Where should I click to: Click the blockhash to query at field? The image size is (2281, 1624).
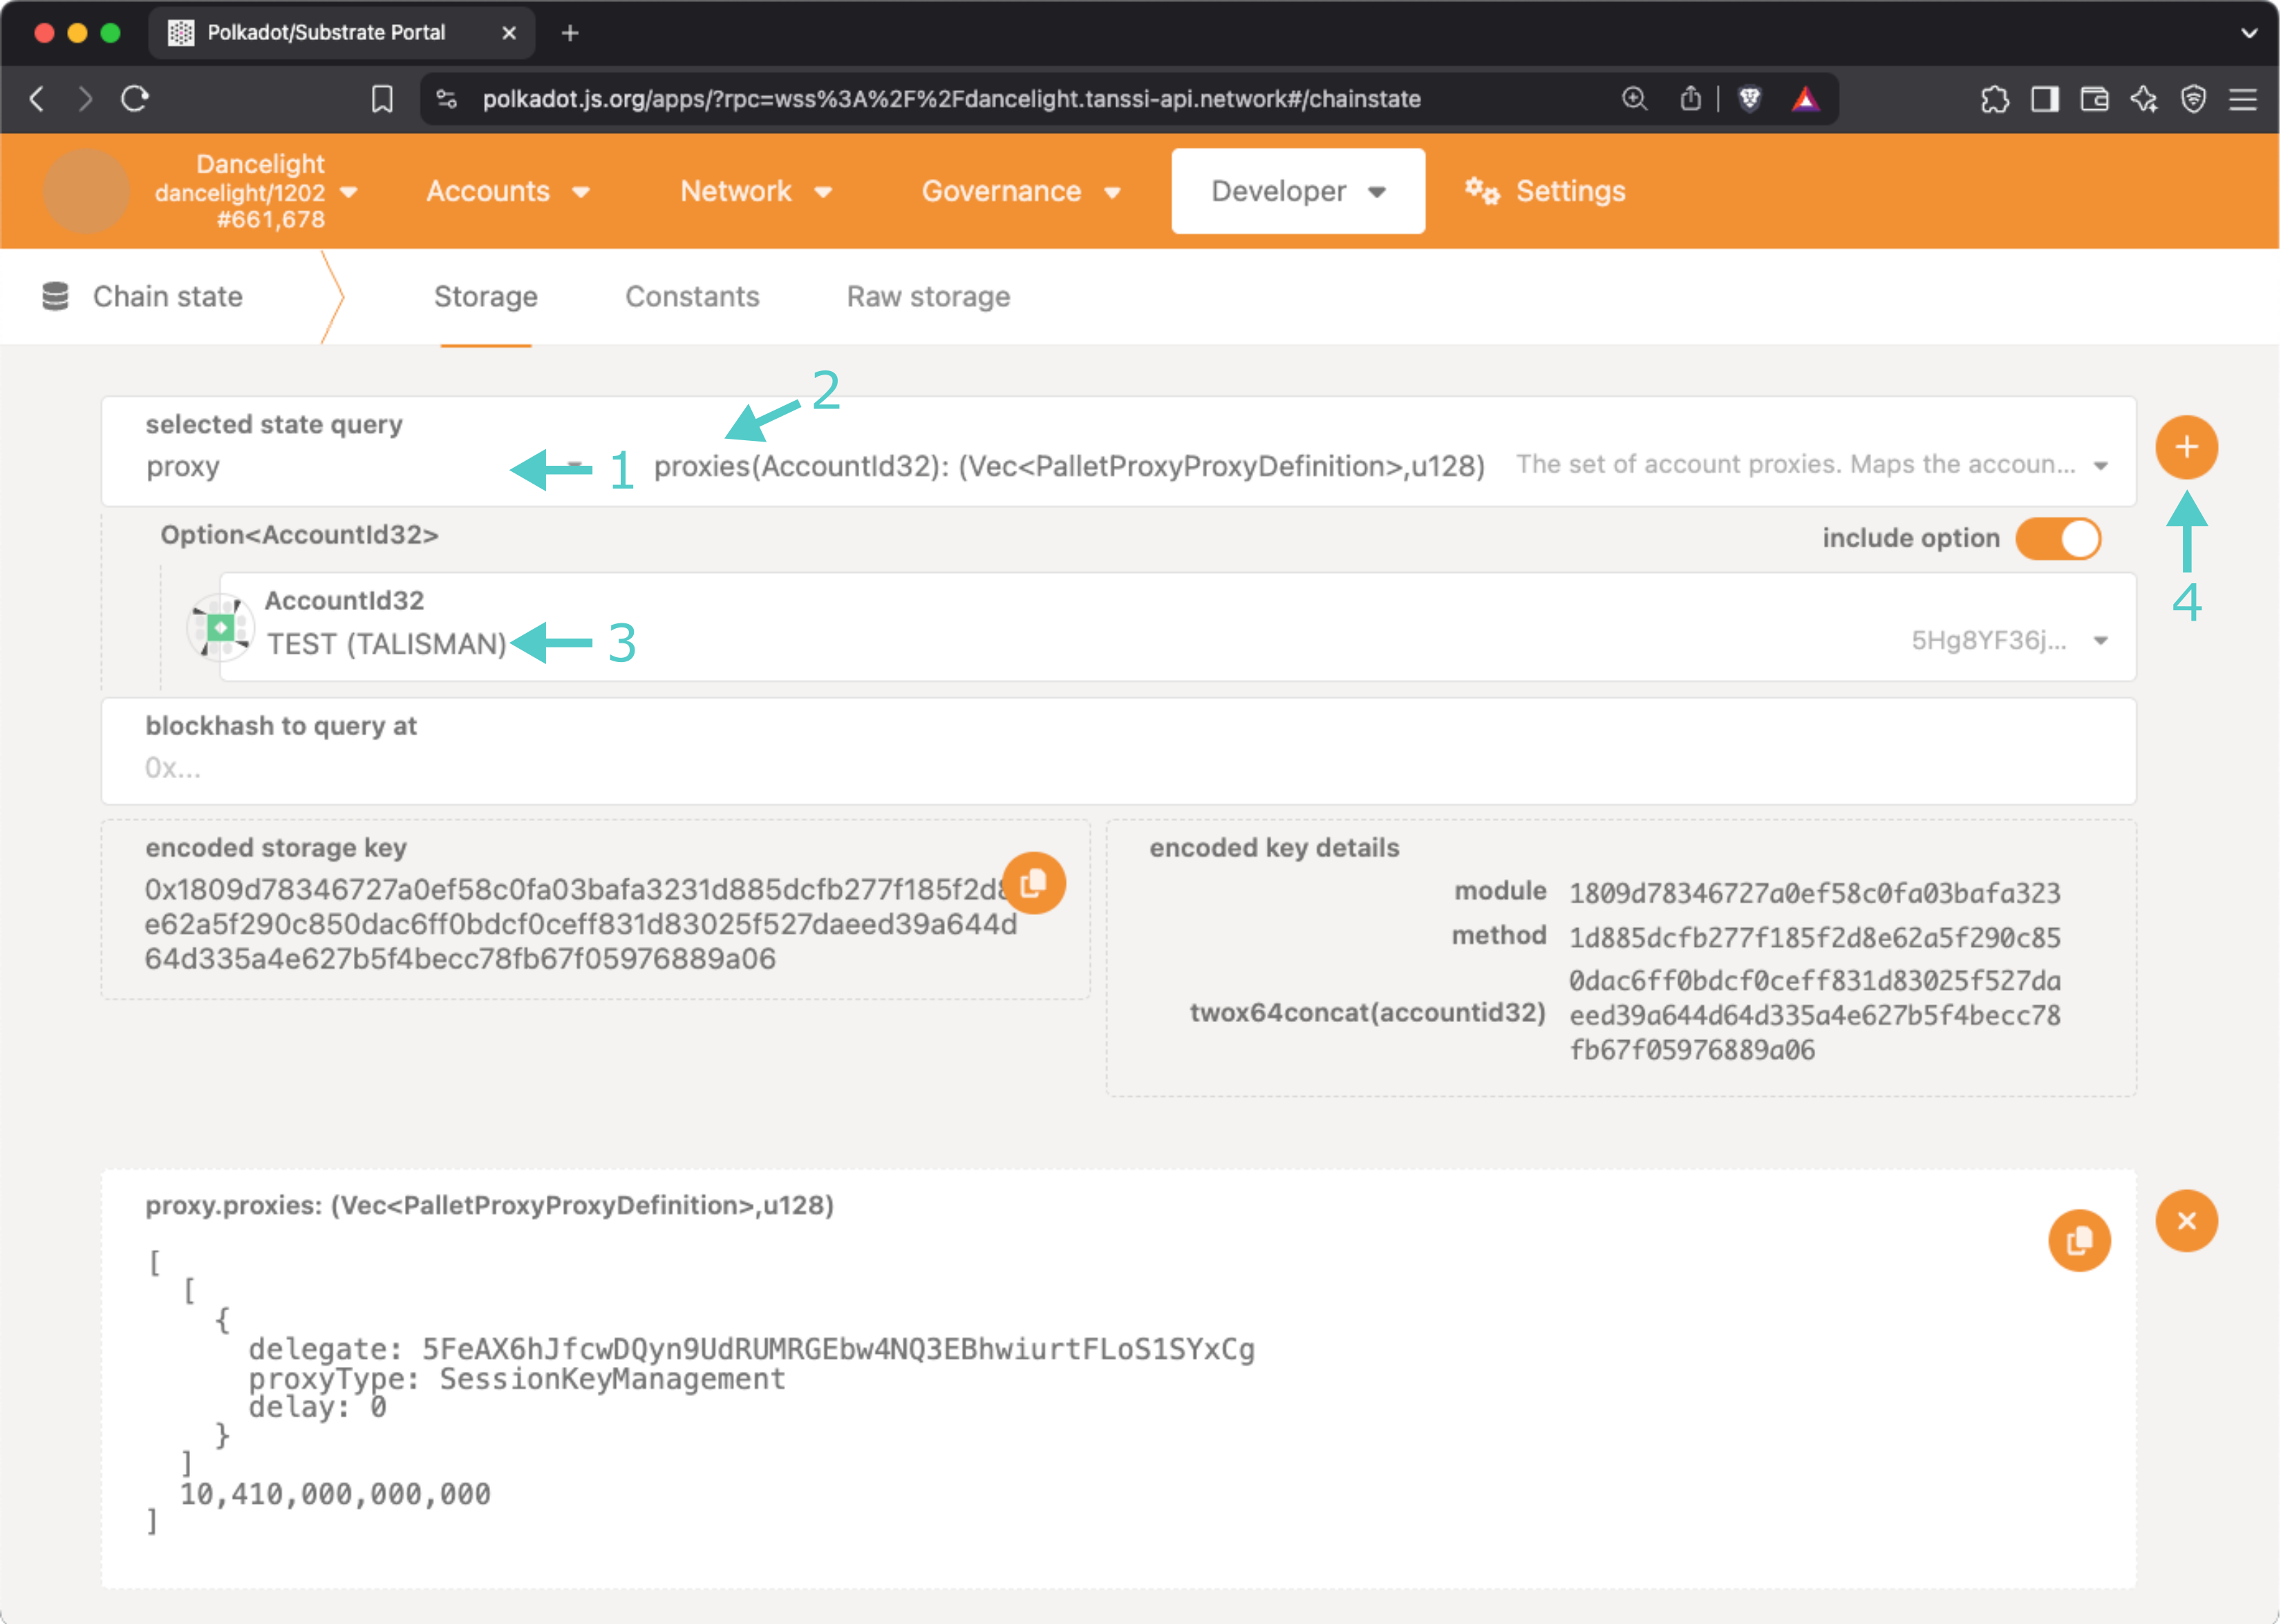(1118, 751)
